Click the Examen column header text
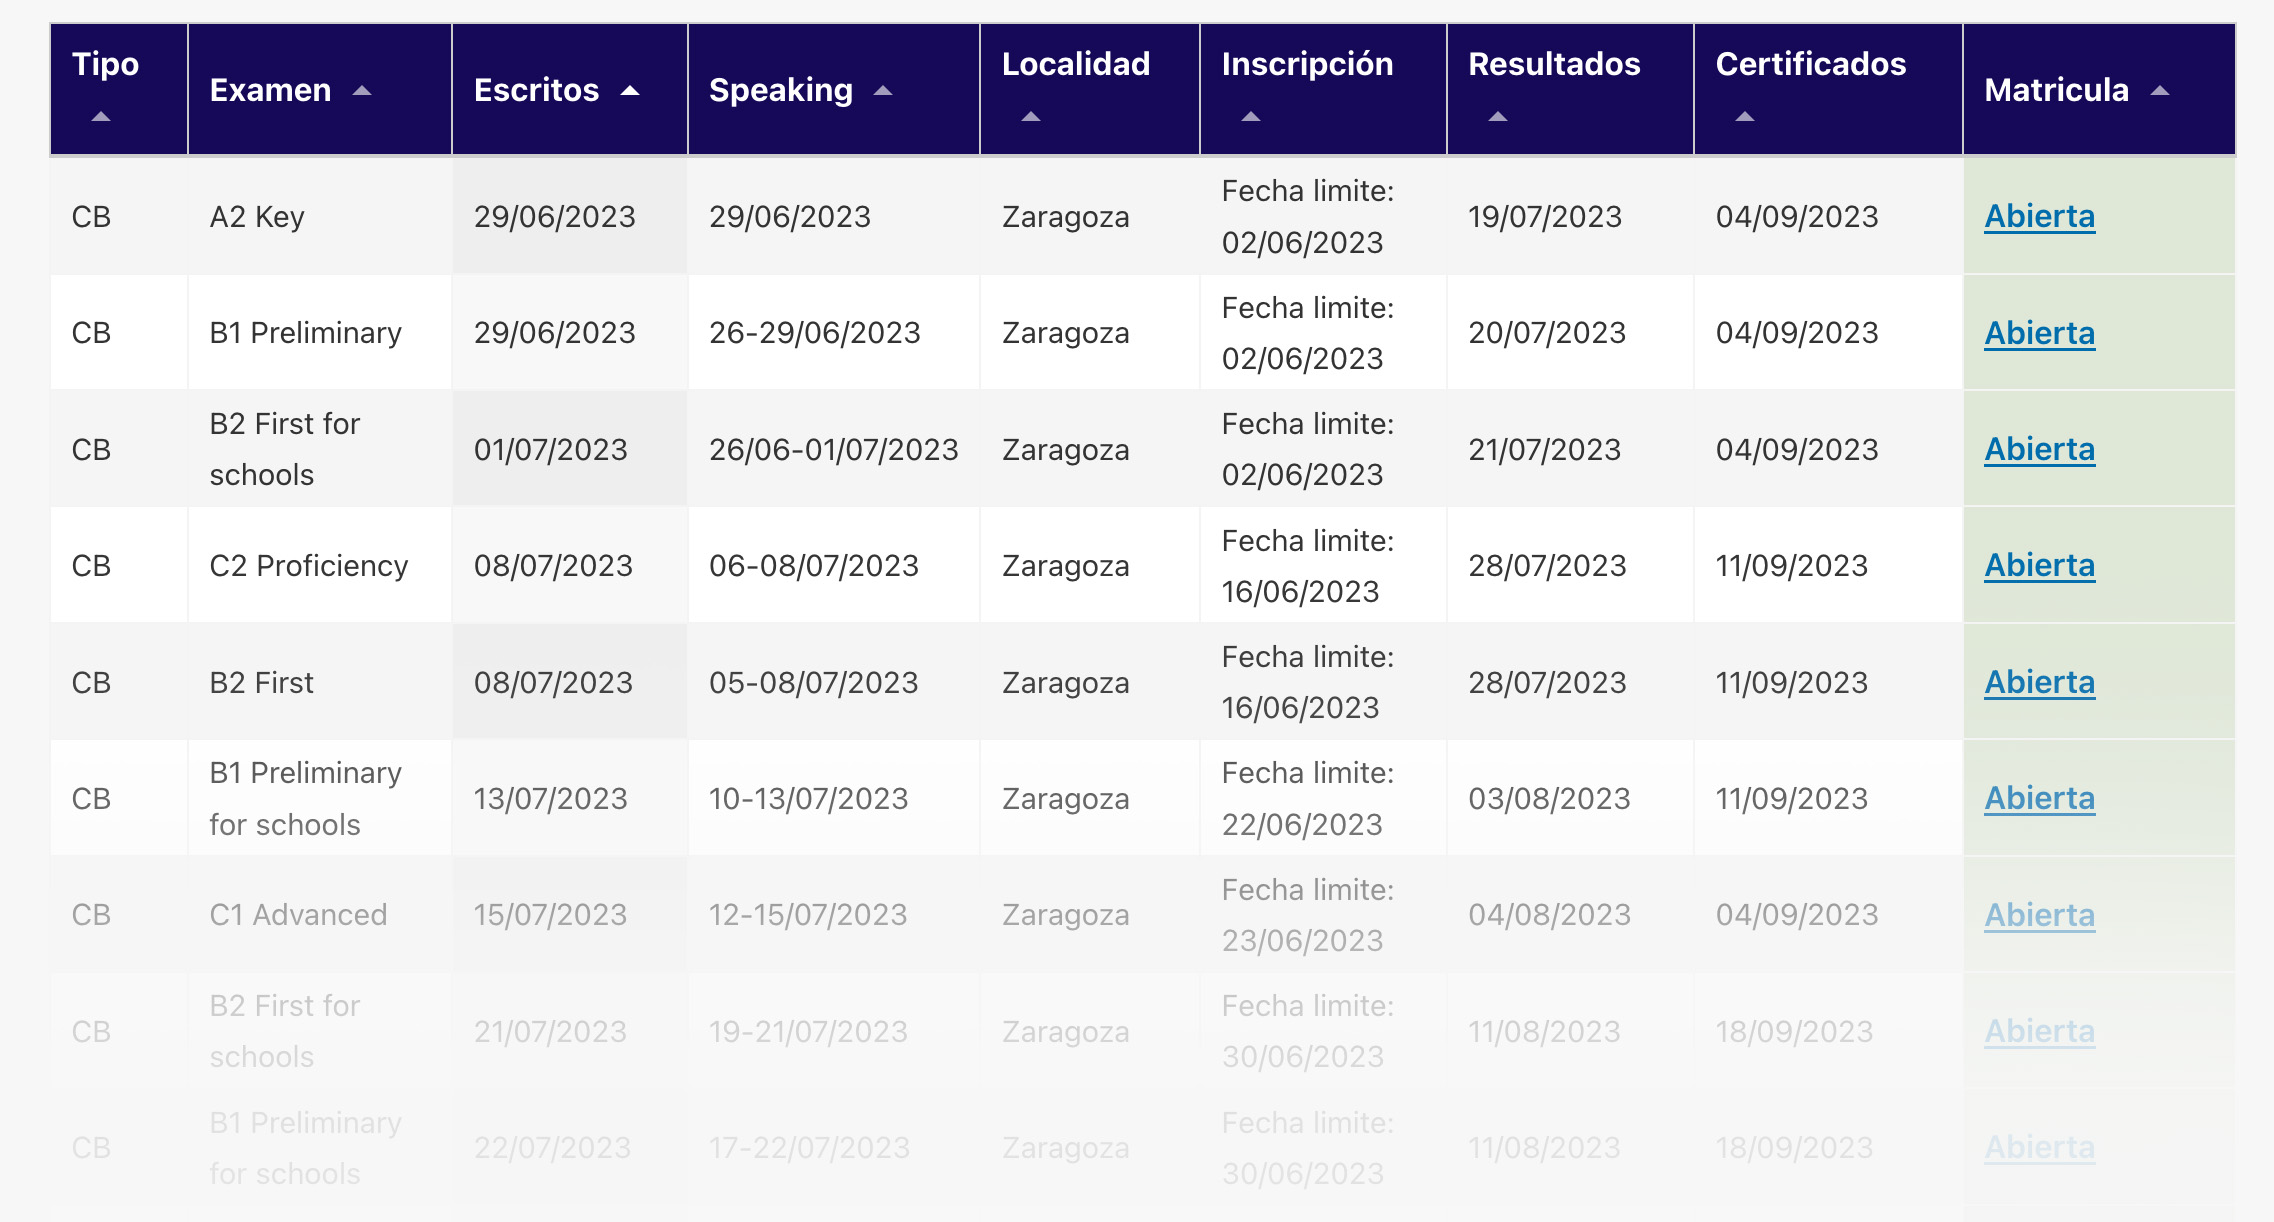The width and height of the screenshot is (2274, 1222). (x=270, y=90)
